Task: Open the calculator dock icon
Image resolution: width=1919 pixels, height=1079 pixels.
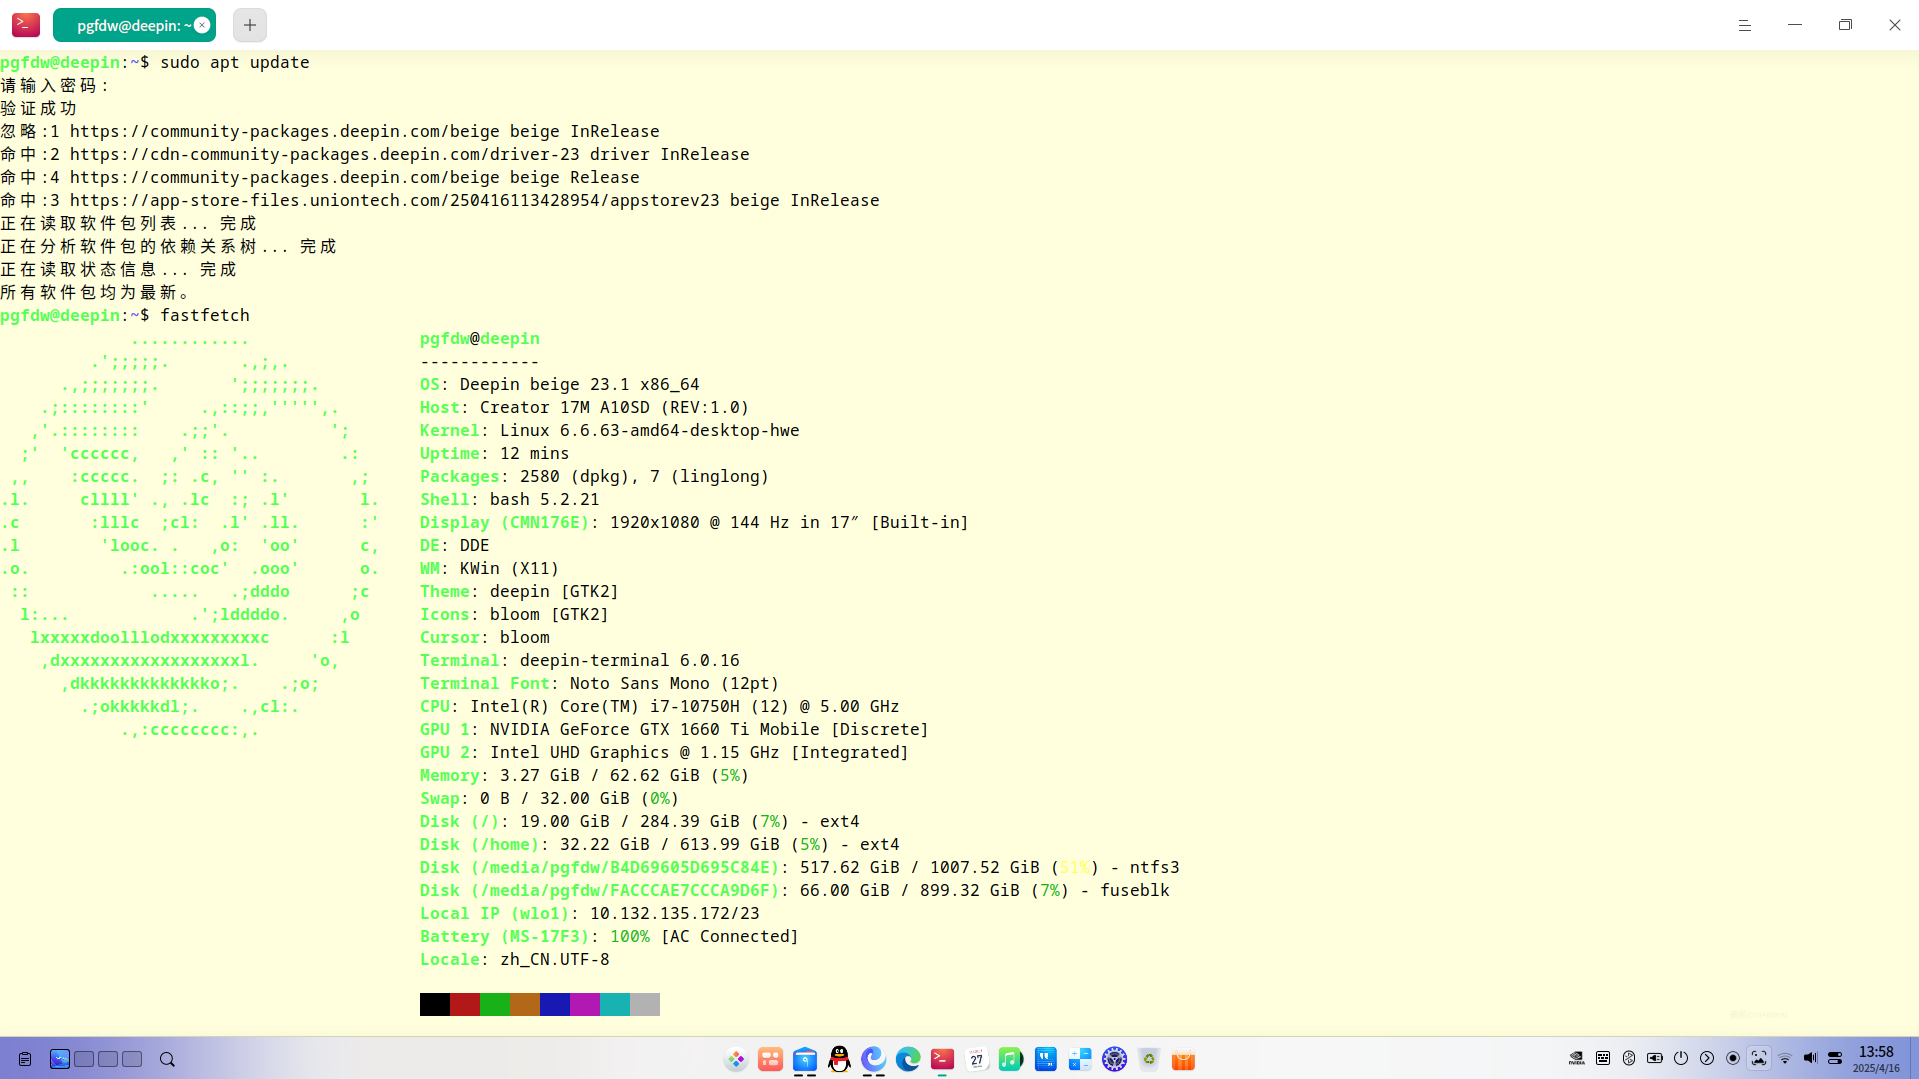Action: 1080,1059
